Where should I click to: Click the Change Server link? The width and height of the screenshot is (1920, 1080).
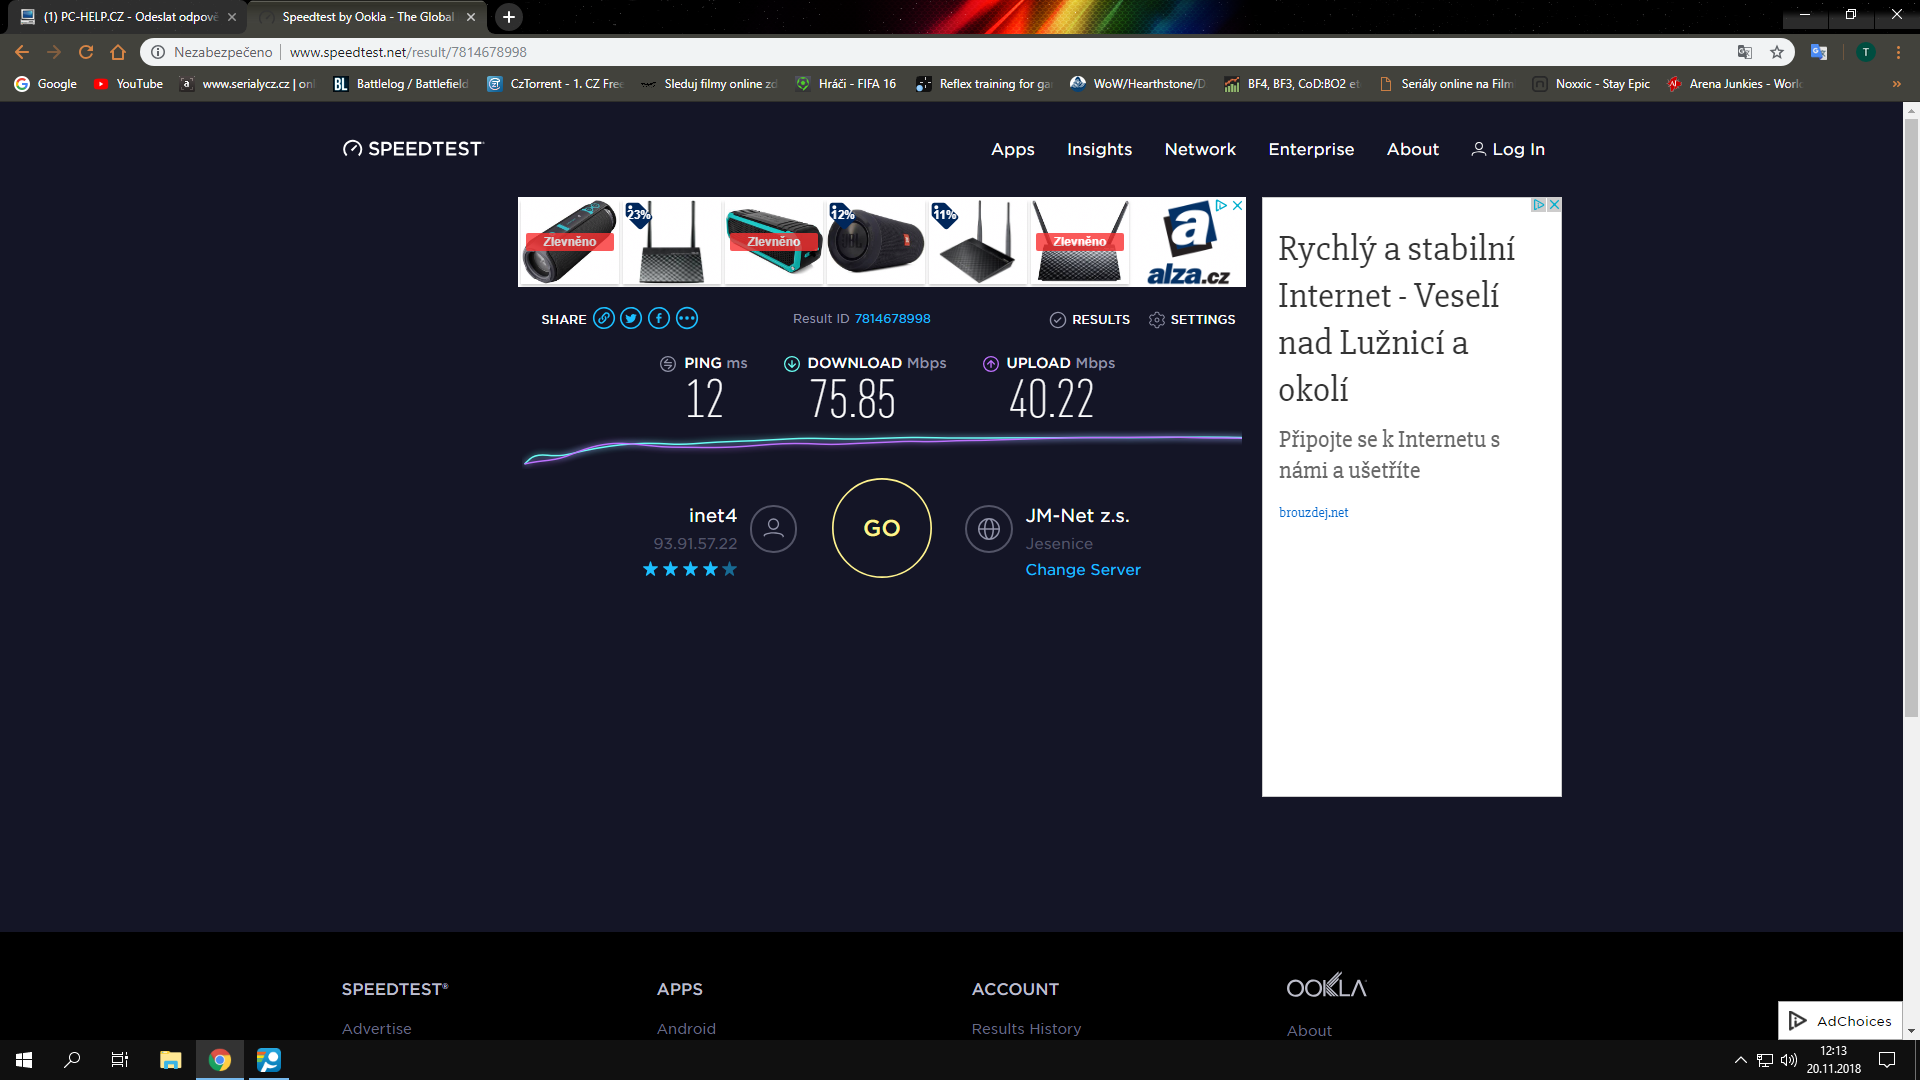click(1082, 570)
